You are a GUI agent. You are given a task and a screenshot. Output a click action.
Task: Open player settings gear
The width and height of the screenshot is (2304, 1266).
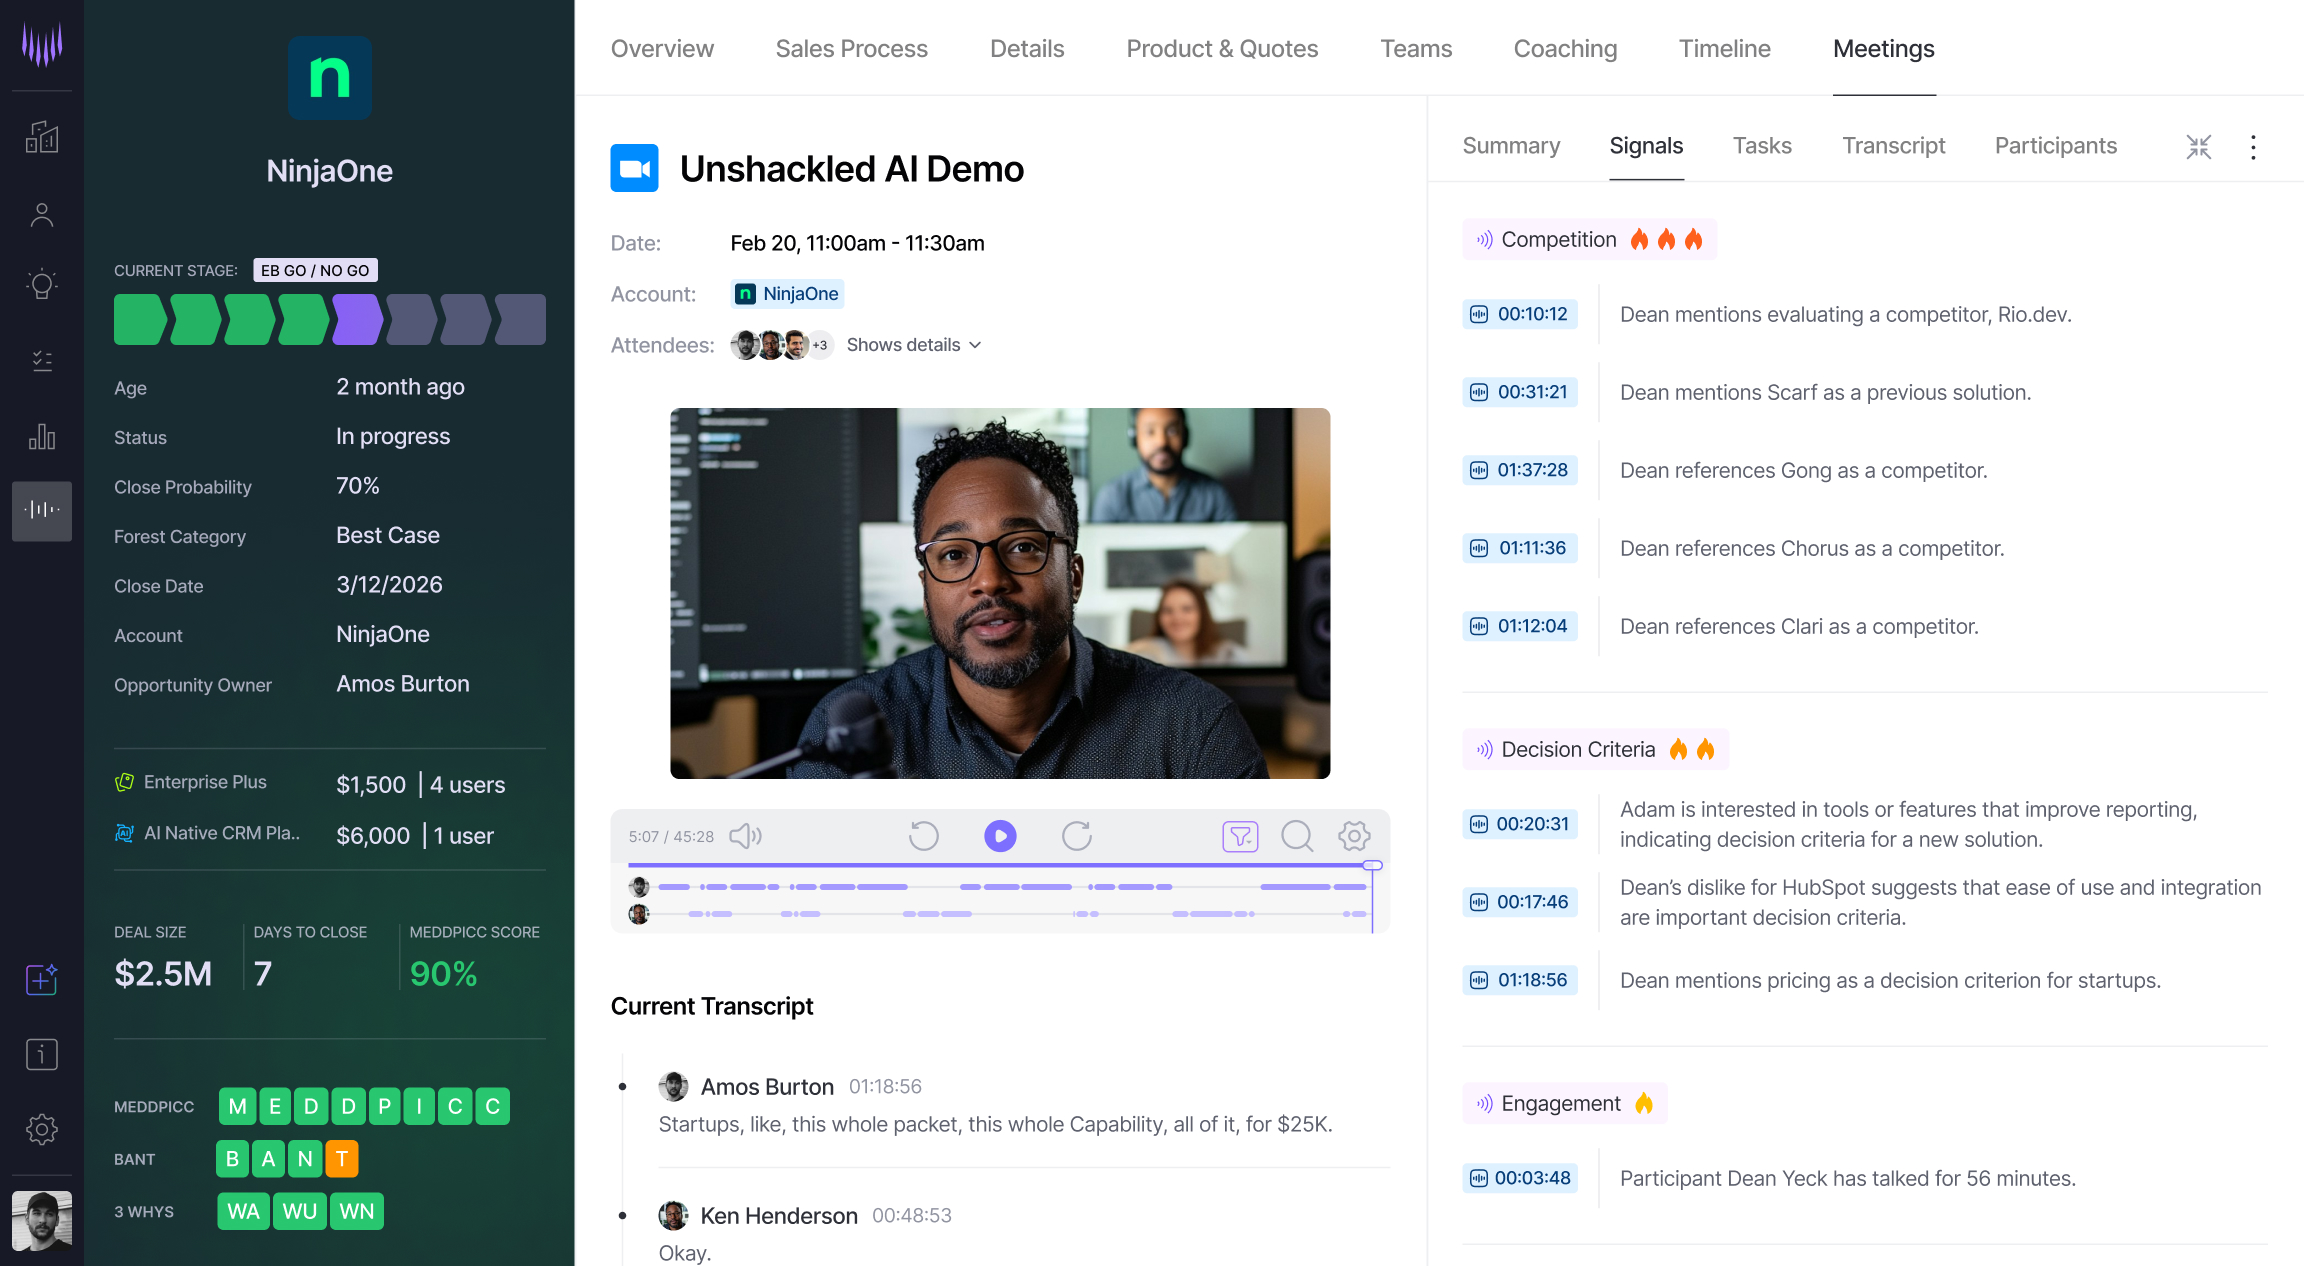[1354, 836]
